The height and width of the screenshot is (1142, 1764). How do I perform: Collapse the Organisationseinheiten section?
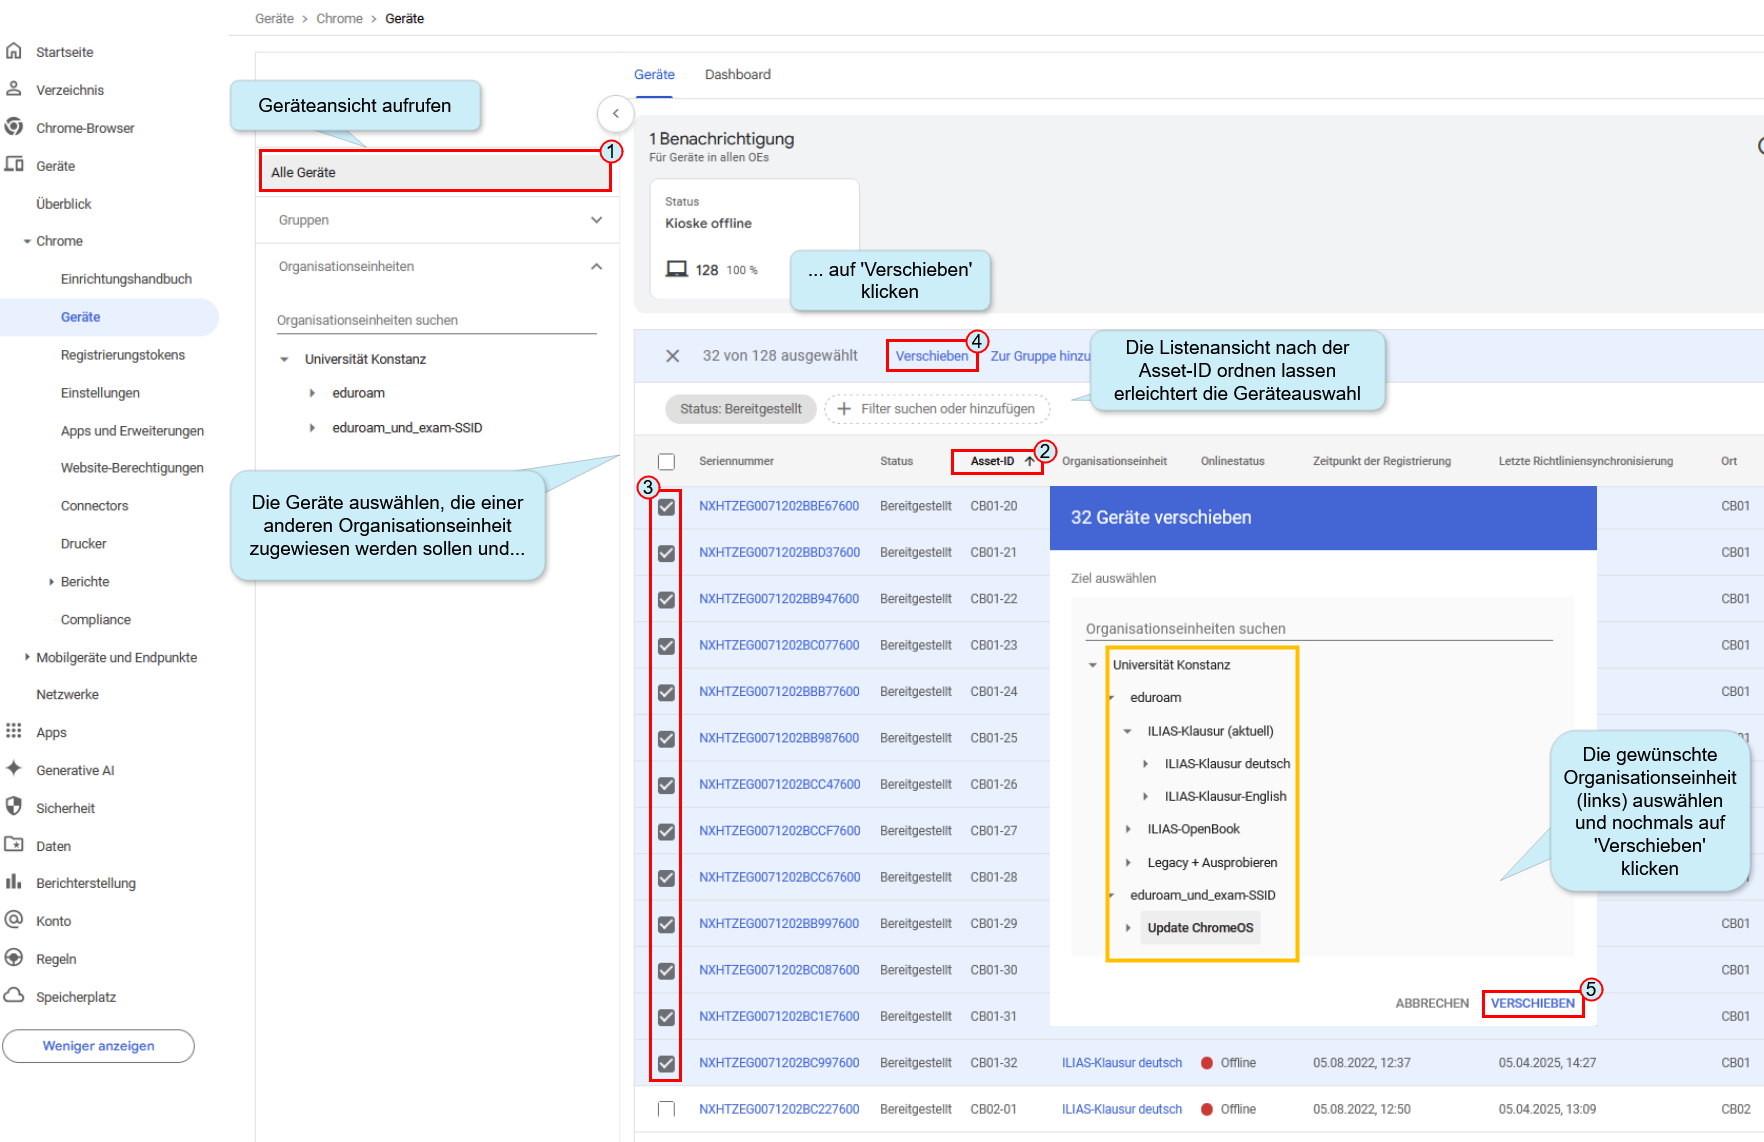[x=597, y=267]
